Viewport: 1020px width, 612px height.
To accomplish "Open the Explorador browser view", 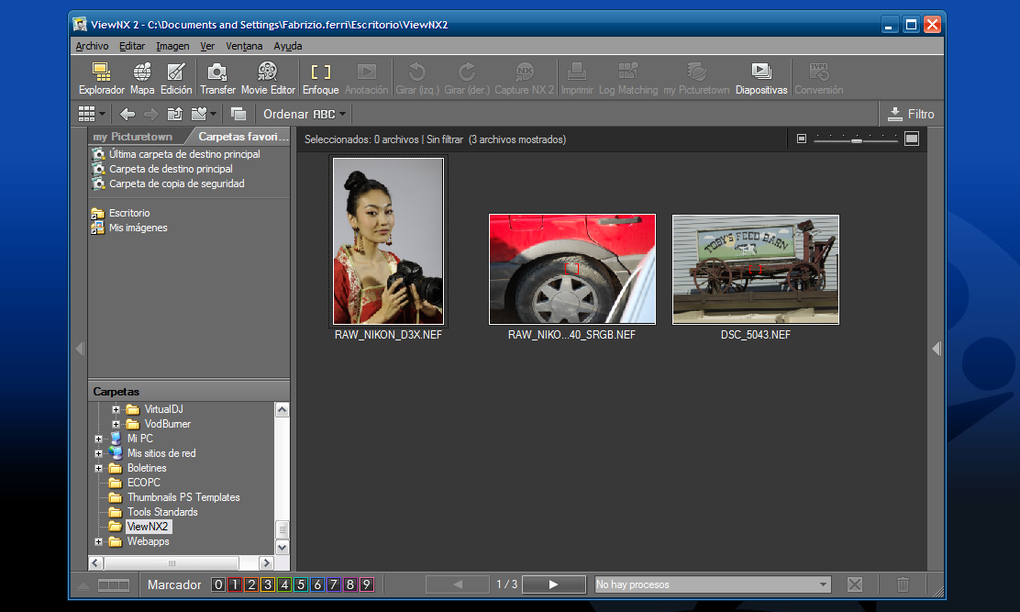I will click(101, 78).
